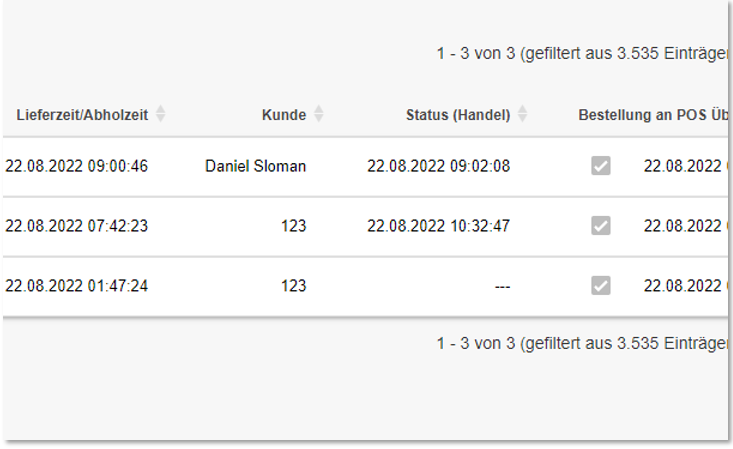Toggle POS checkbox in Daniel Sloman row
This screenshot has height=449, width=733.
point(600,166)
